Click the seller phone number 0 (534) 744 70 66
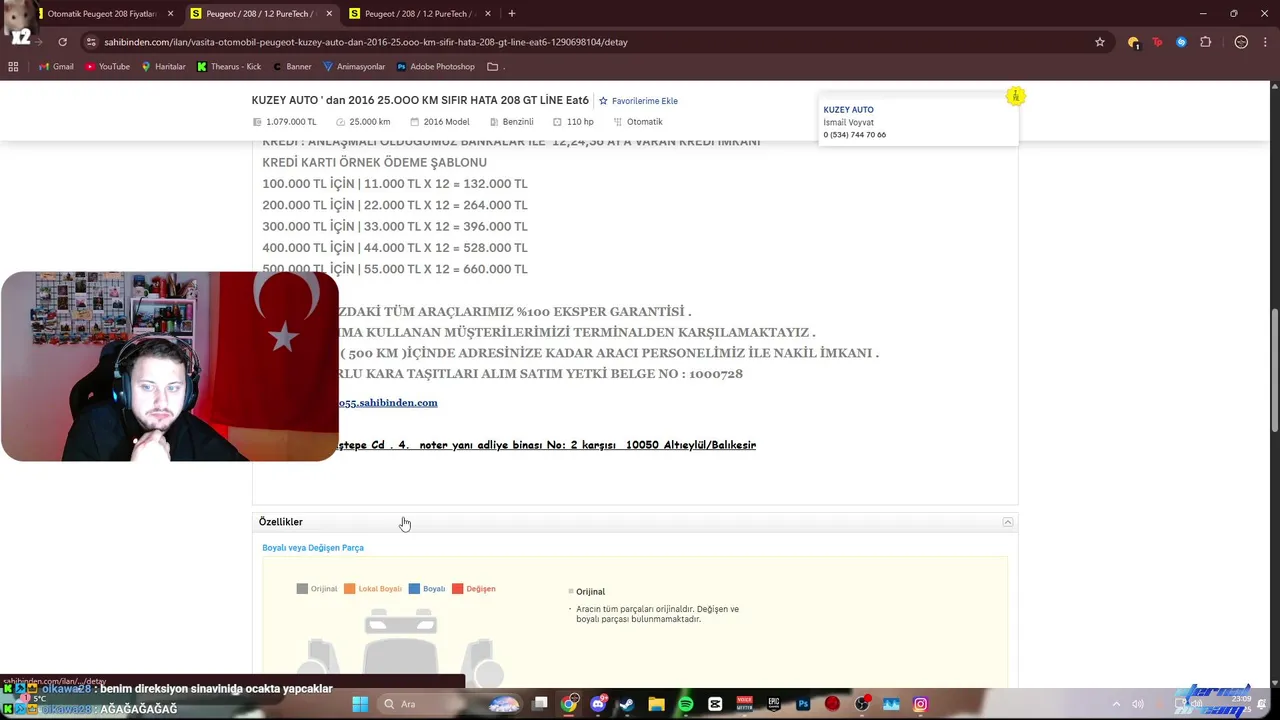The height and width of the screenshot is (720, 1280). pos(855,135)
